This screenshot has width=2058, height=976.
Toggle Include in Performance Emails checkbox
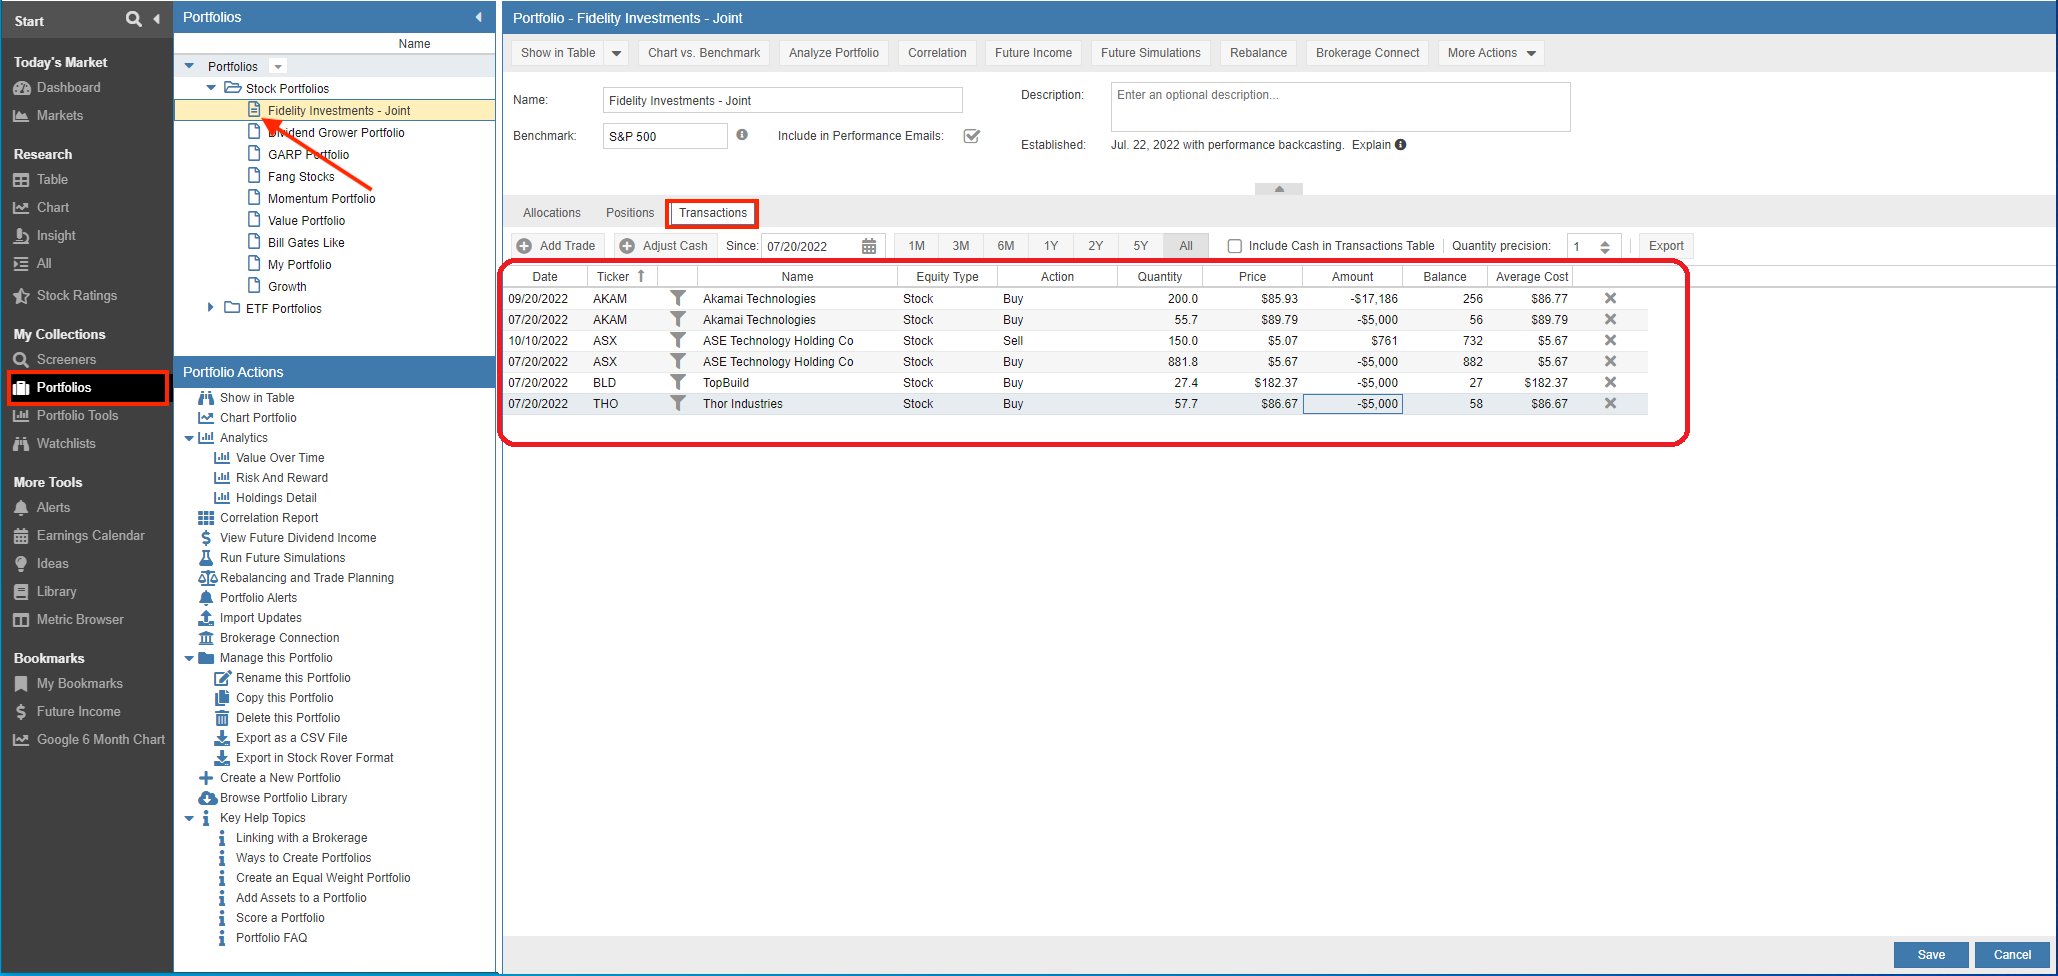pyautogui.click(x=971, y=136)
